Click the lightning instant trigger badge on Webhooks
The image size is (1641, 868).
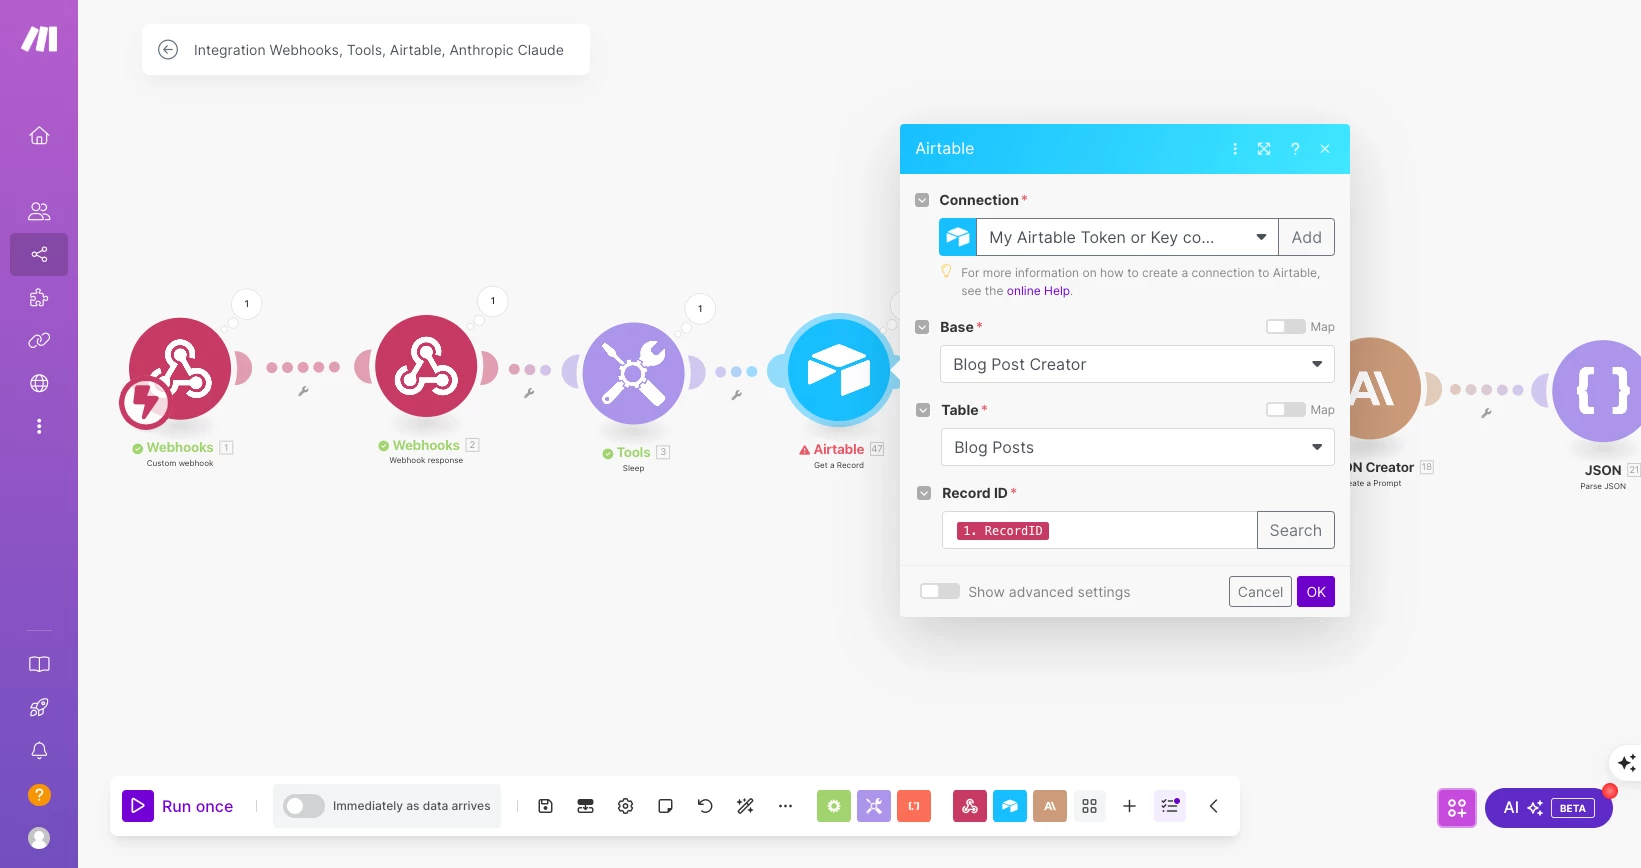(145, 402)
